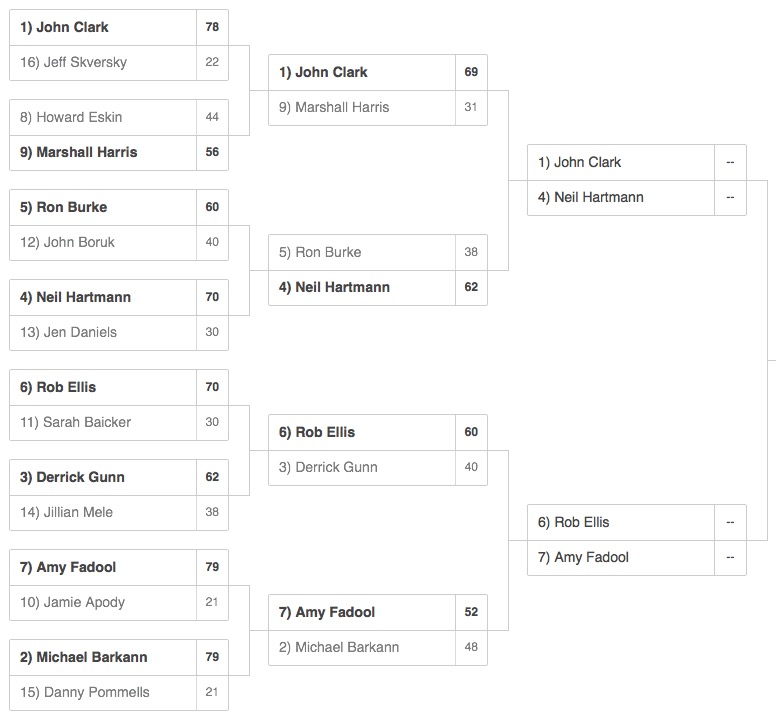Pick John Clark in the semifinal matchup
Screen dimensions: 776x716
click(636, 162)
